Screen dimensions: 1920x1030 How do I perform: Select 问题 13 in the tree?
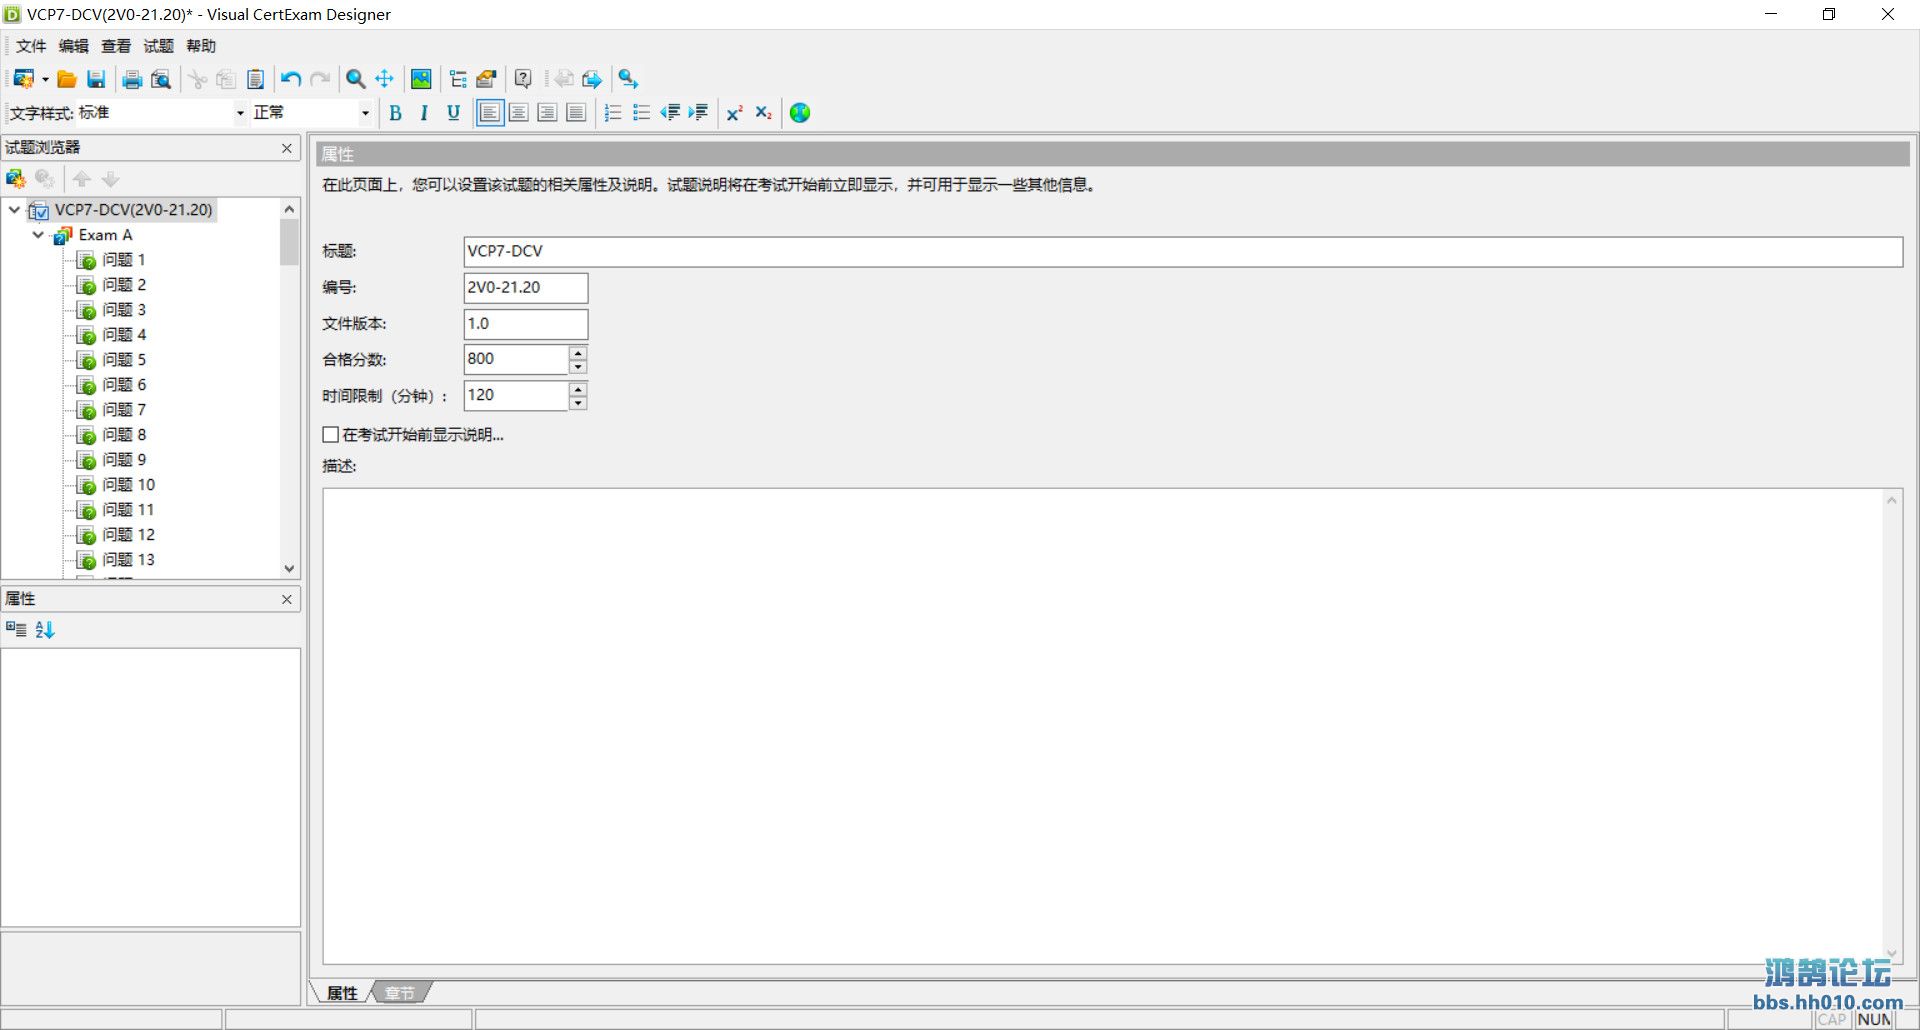pyautogui.click(x=128, y=560)
